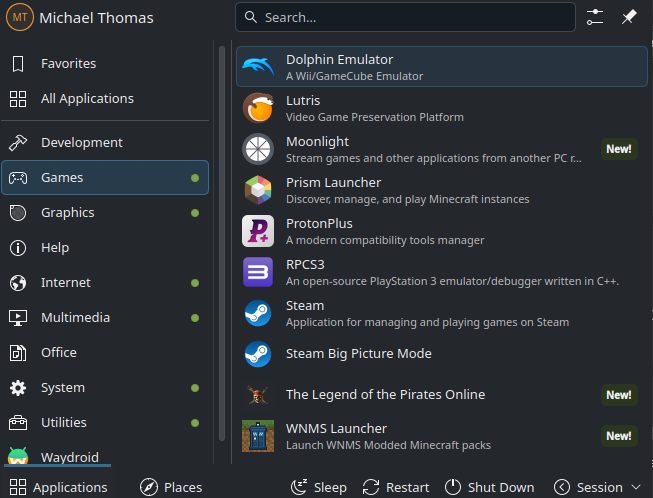Click the System gear icon

click(18, 388)
